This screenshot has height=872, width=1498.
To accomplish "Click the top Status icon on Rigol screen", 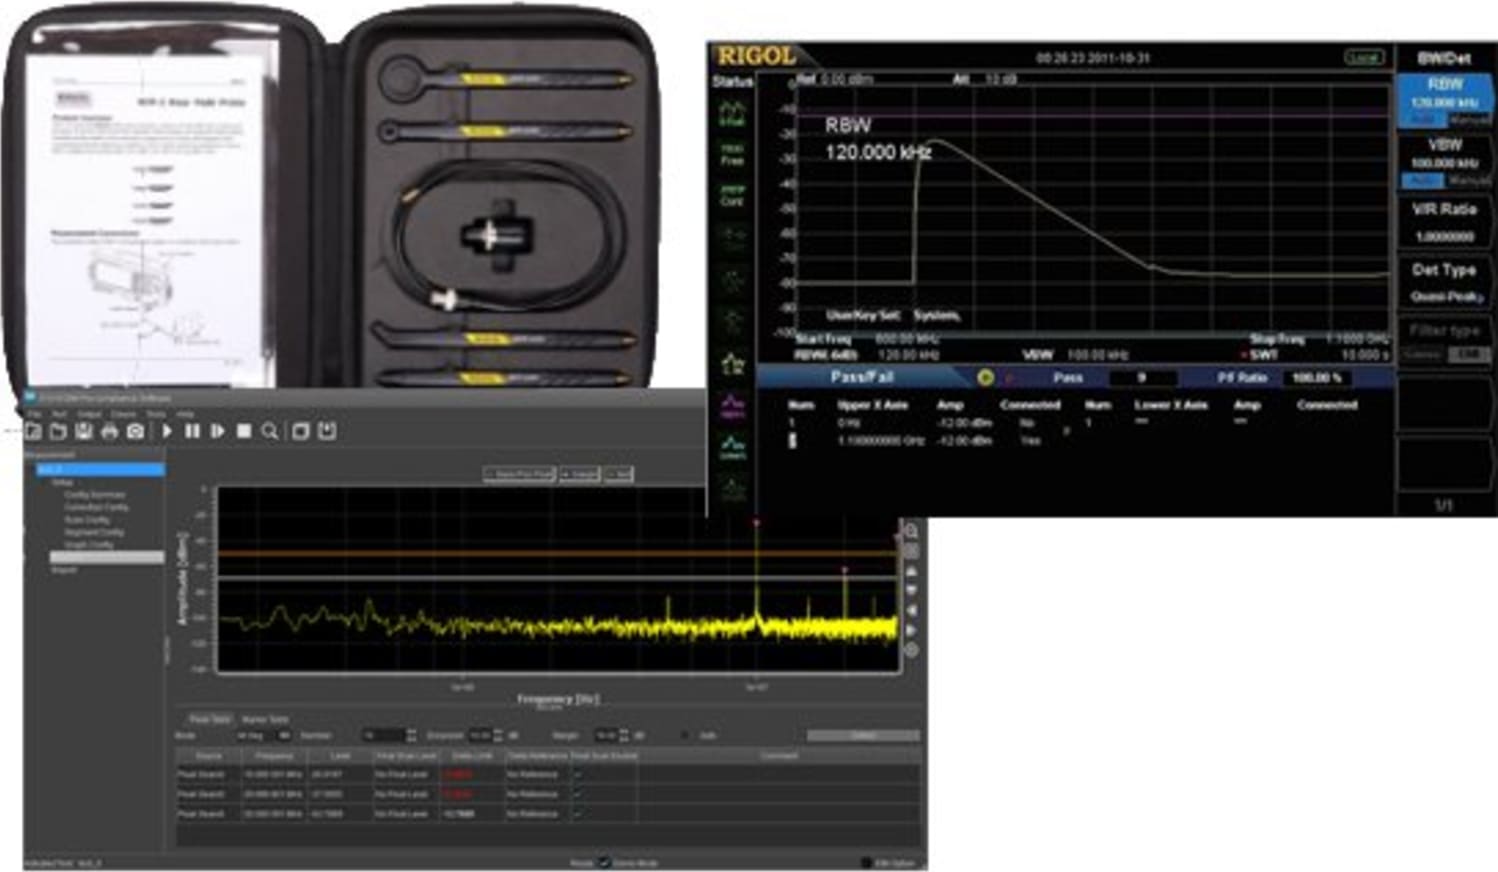I will (733, 114).
